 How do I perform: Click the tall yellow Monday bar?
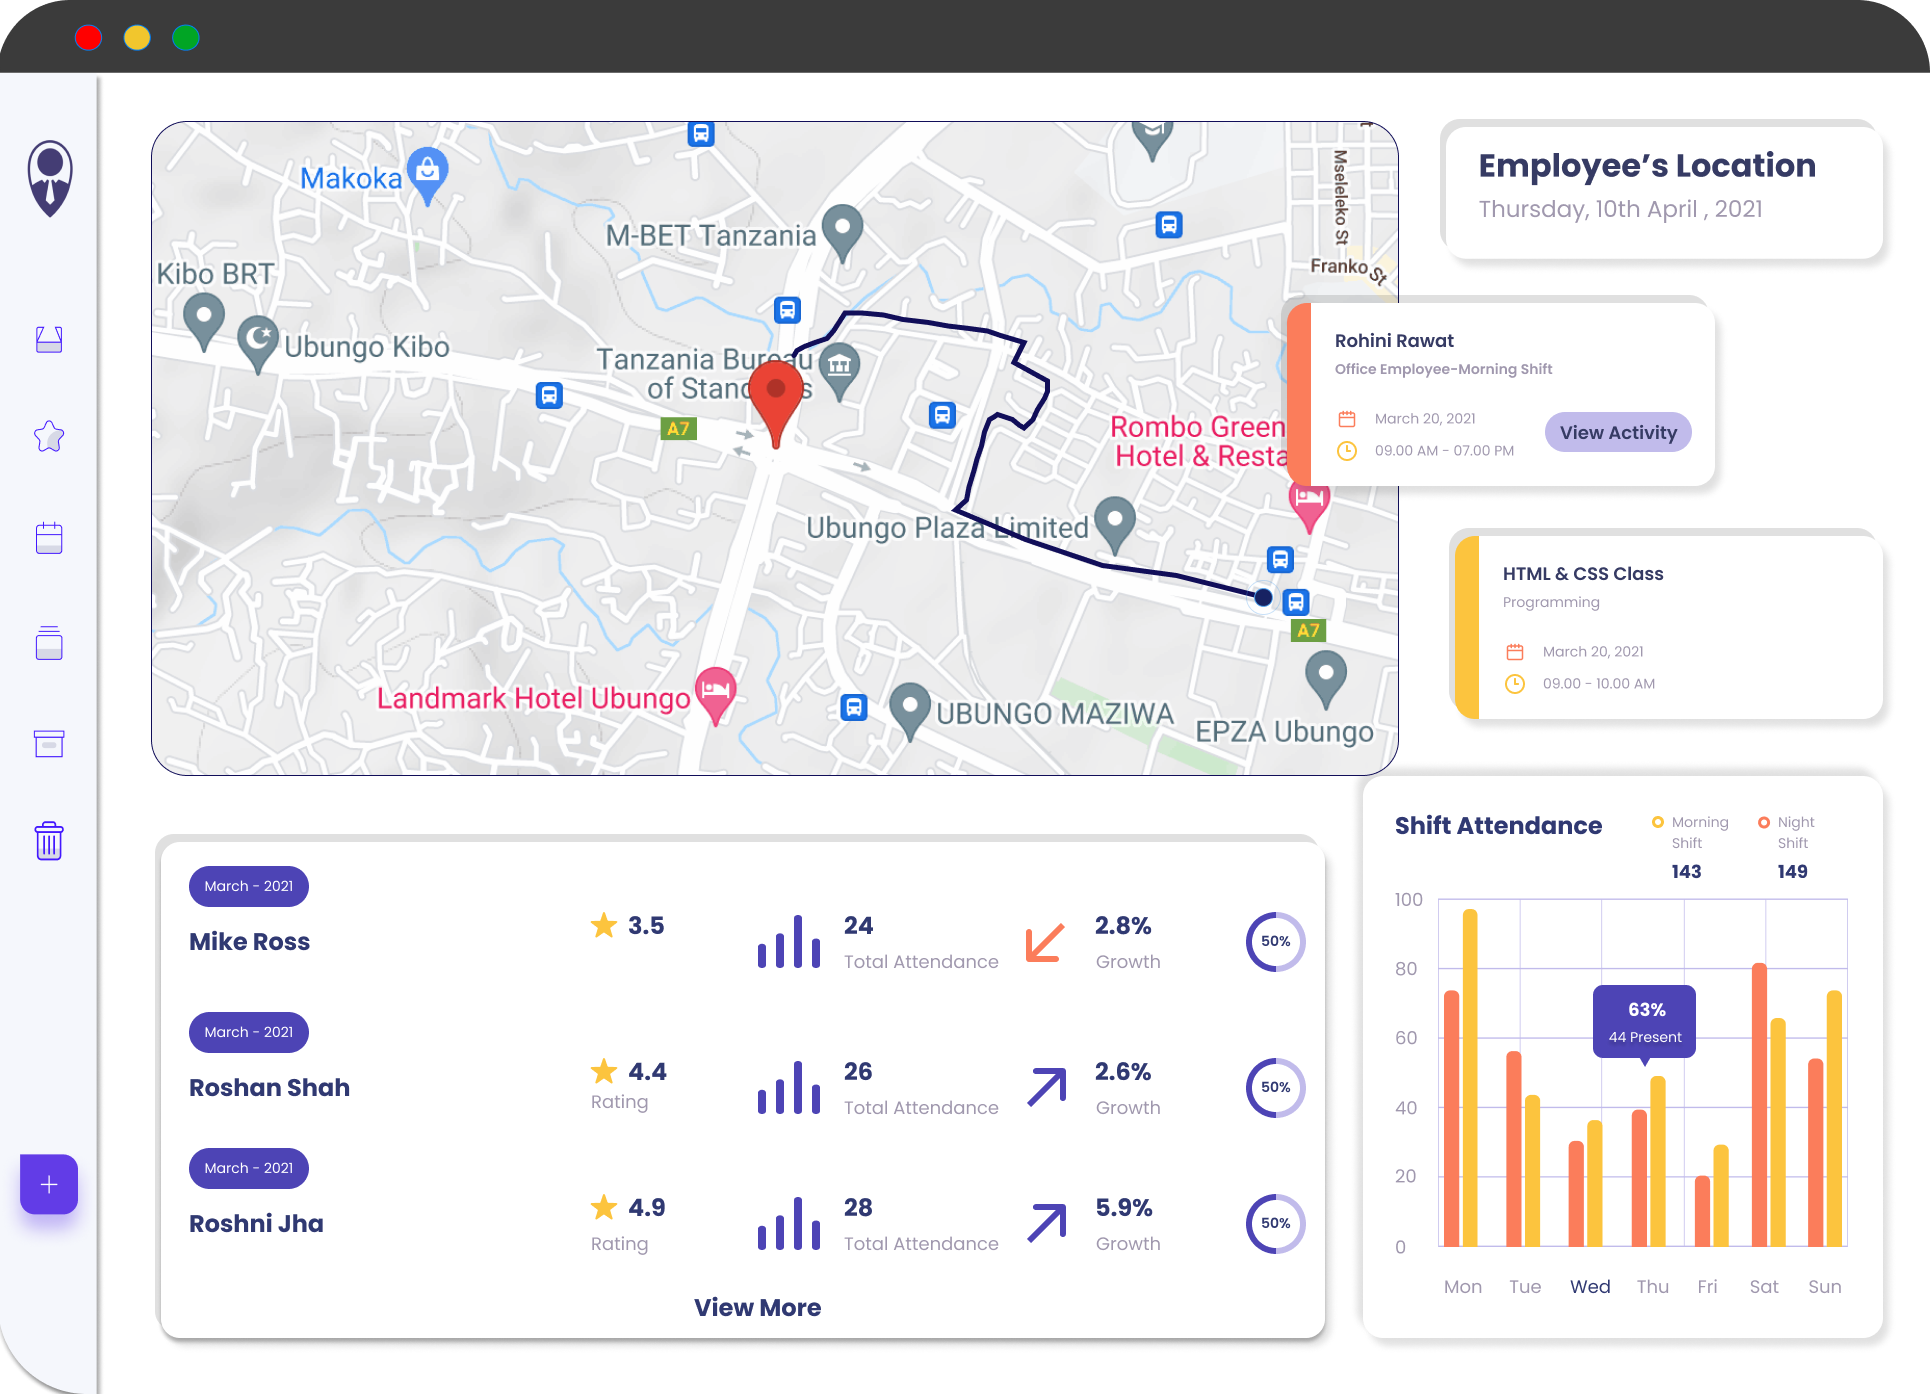(1470, 1077)
